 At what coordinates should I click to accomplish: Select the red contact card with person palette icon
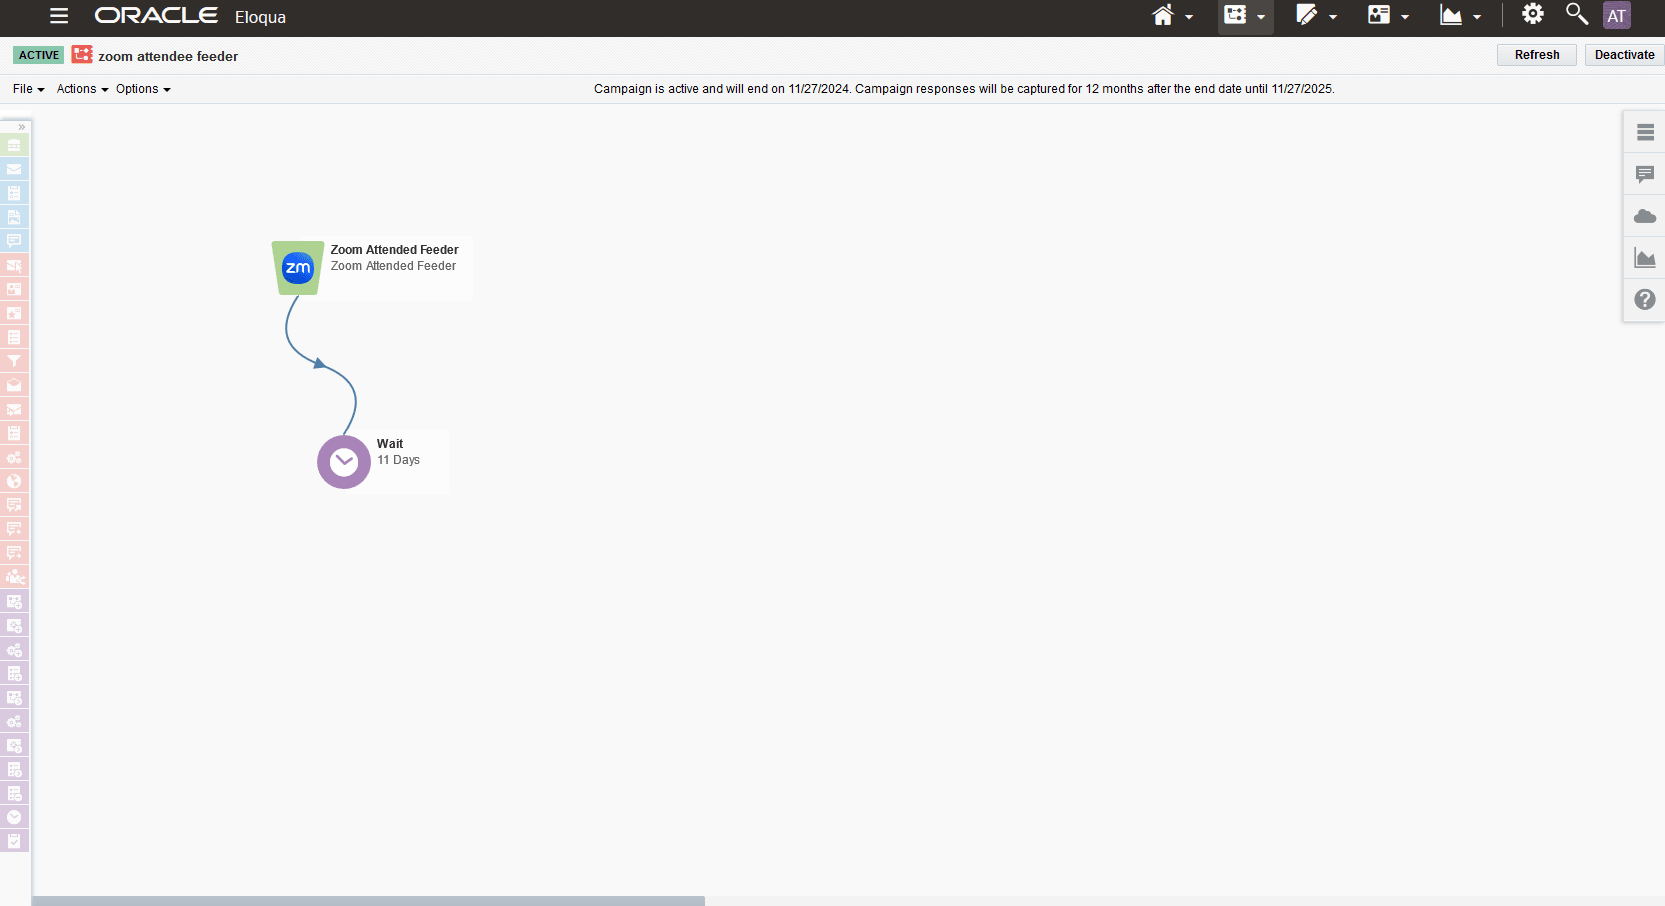pyautogui.click(x=14, y=289)
